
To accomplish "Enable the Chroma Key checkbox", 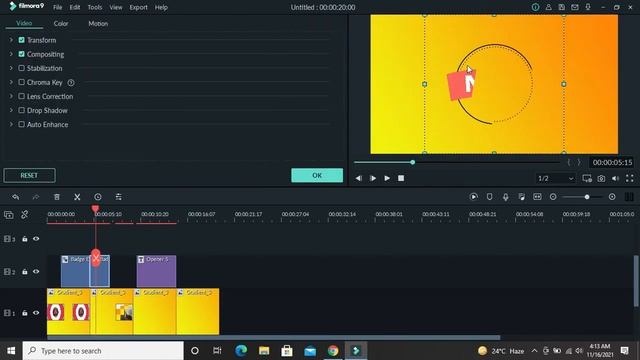I will [x=22, y=82].
